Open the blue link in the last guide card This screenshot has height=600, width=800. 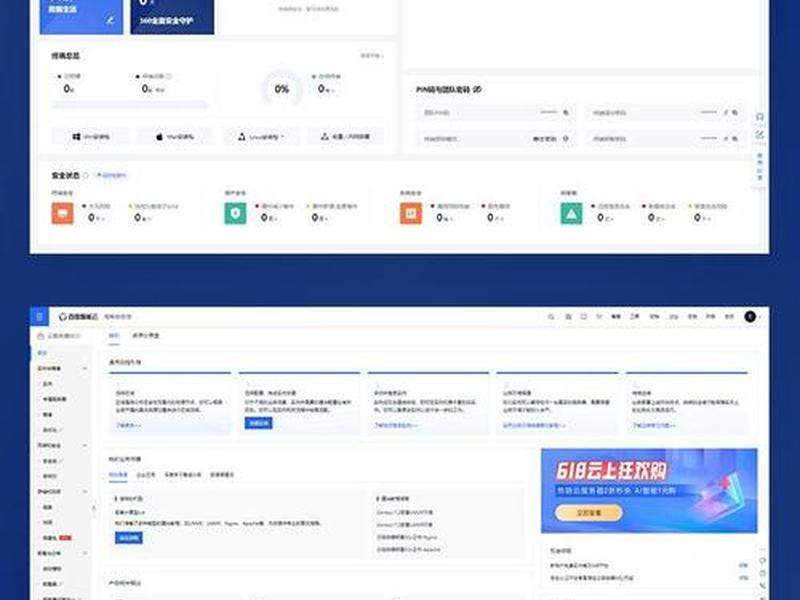tap(654, 425)
